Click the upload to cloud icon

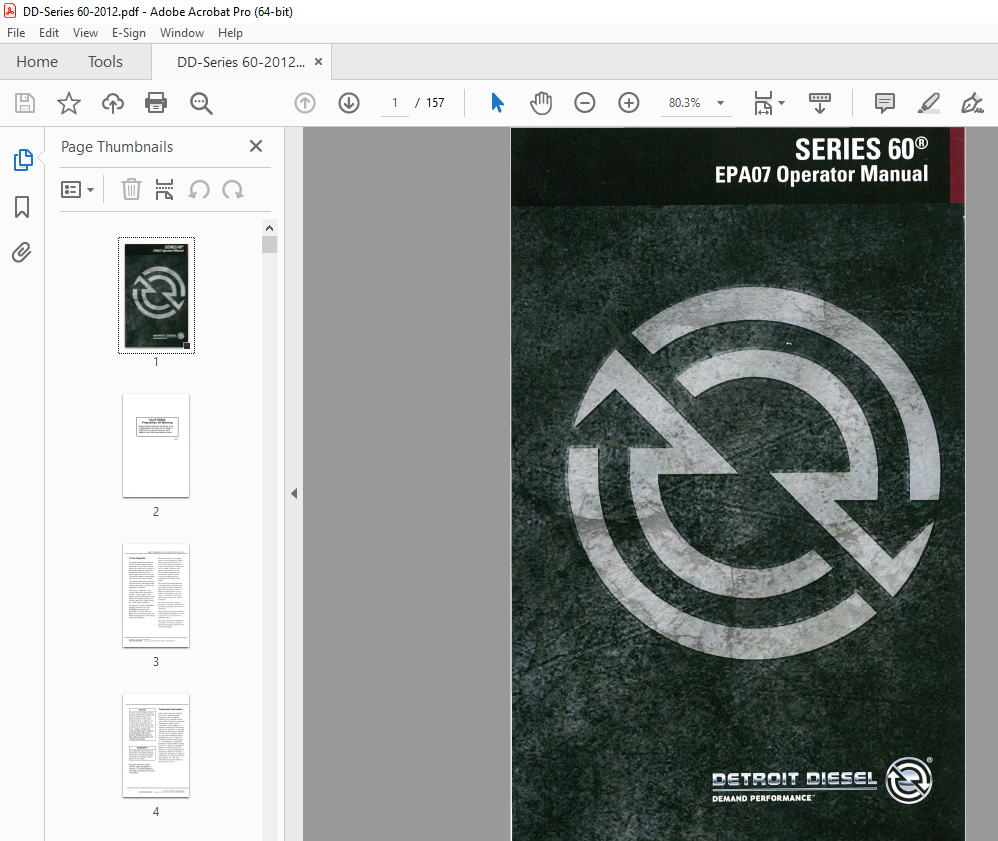coord(113,103)
